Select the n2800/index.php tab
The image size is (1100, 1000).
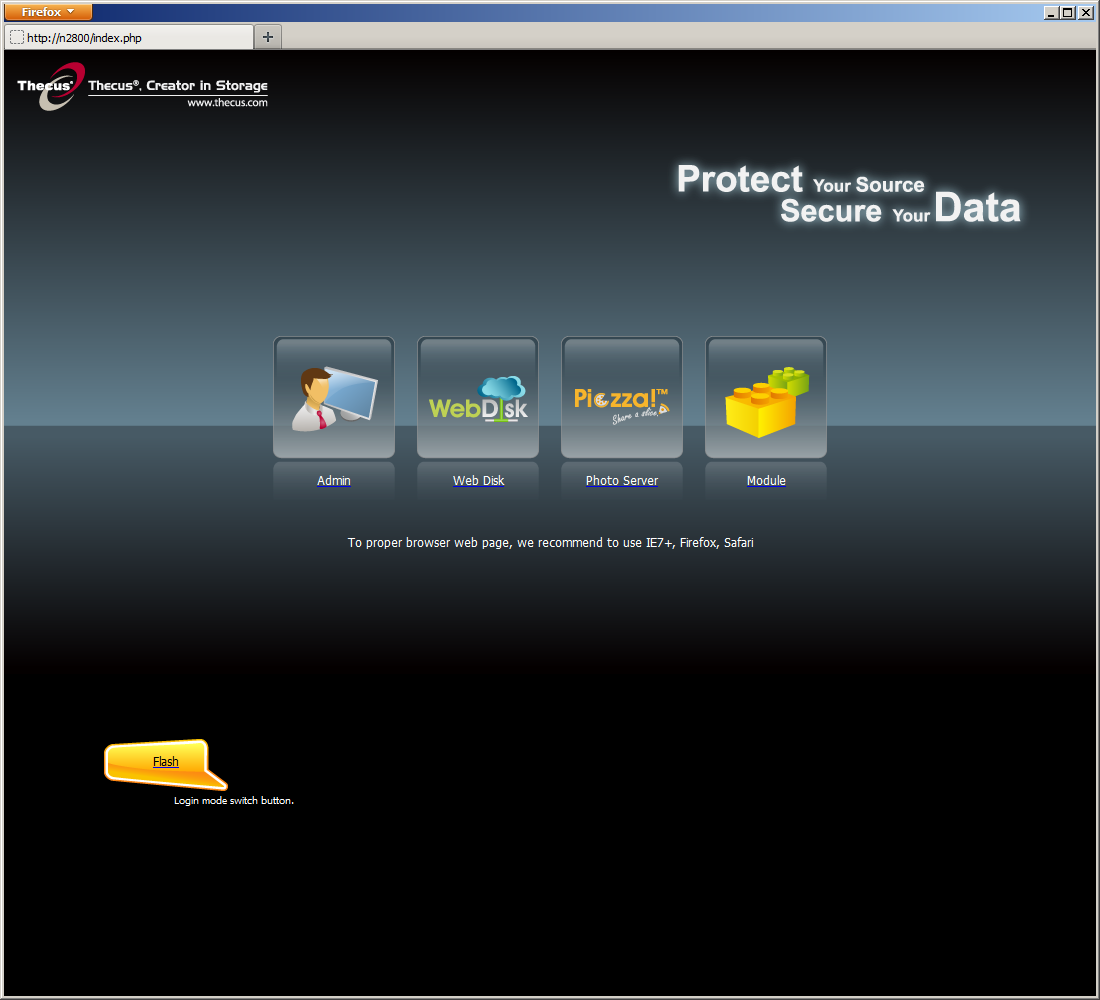point(129,37)
